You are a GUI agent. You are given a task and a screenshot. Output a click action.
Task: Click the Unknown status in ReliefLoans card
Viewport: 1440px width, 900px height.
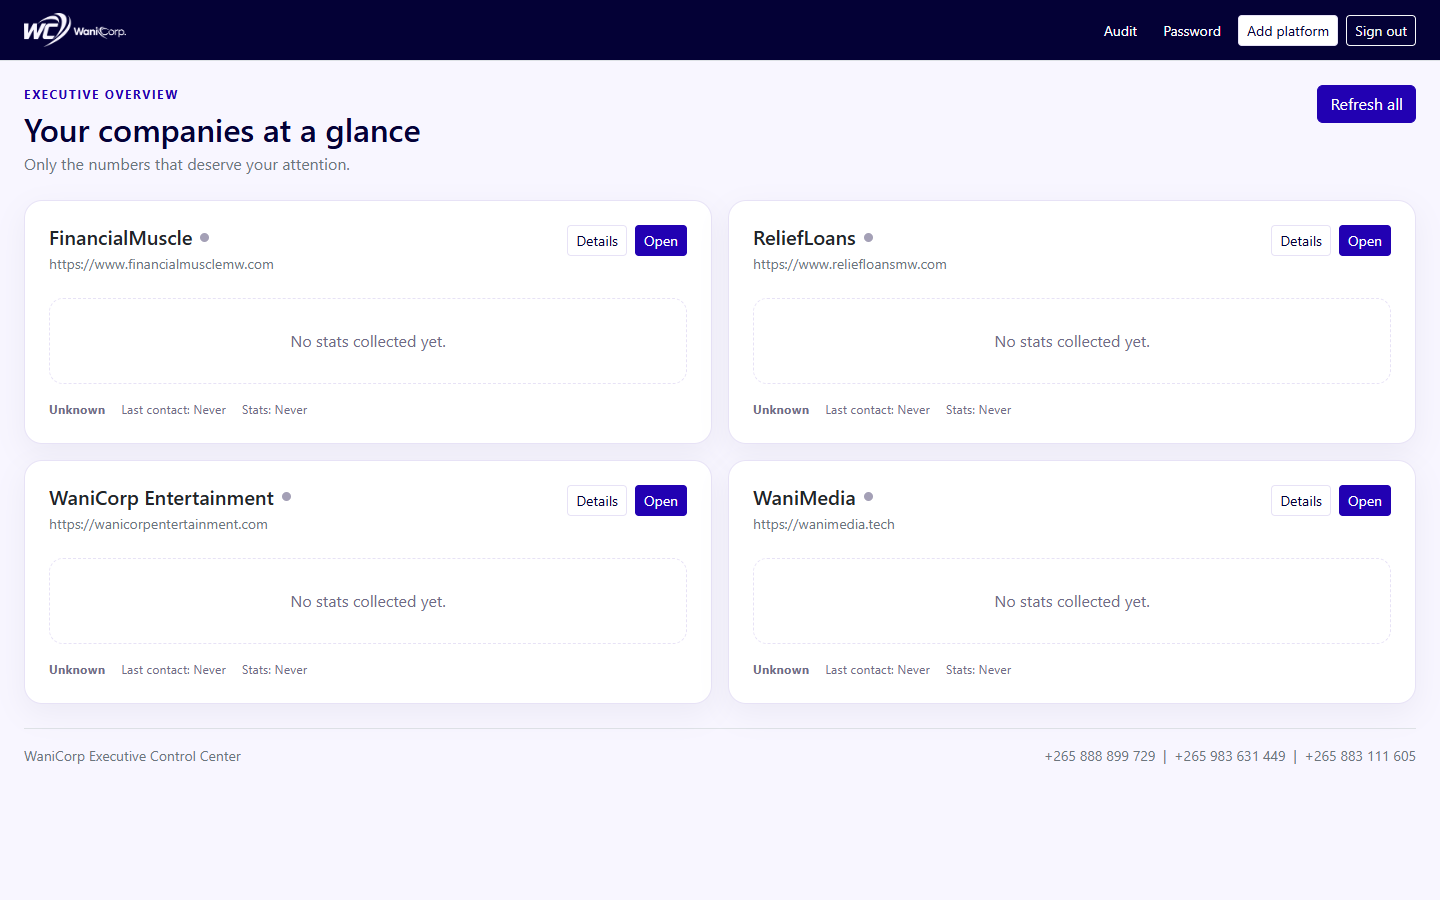tap(781, 410)
